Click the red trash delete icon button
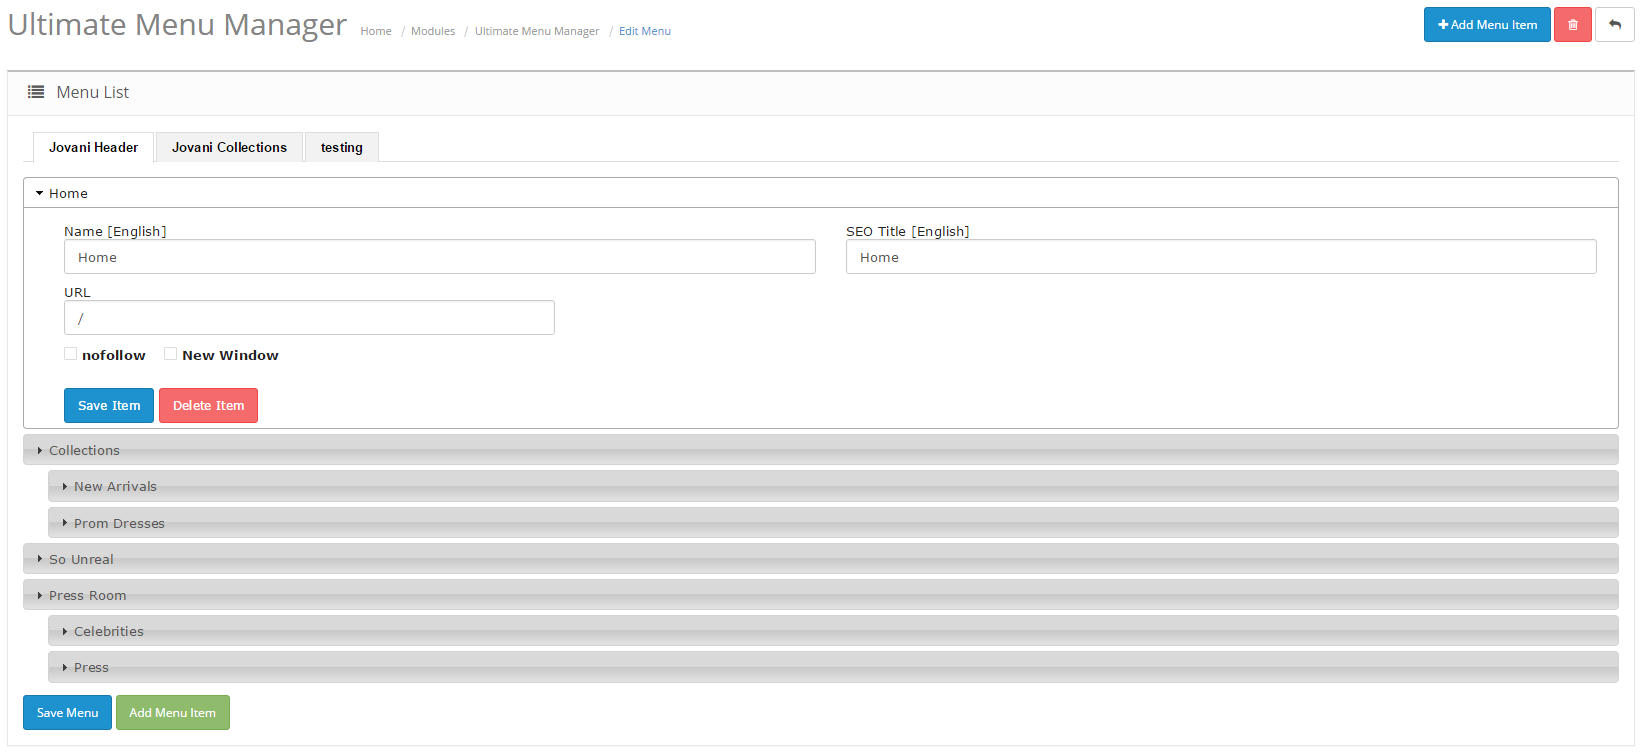The width and height of the screenshot is (1650, 755). [x=1572, y=25]
